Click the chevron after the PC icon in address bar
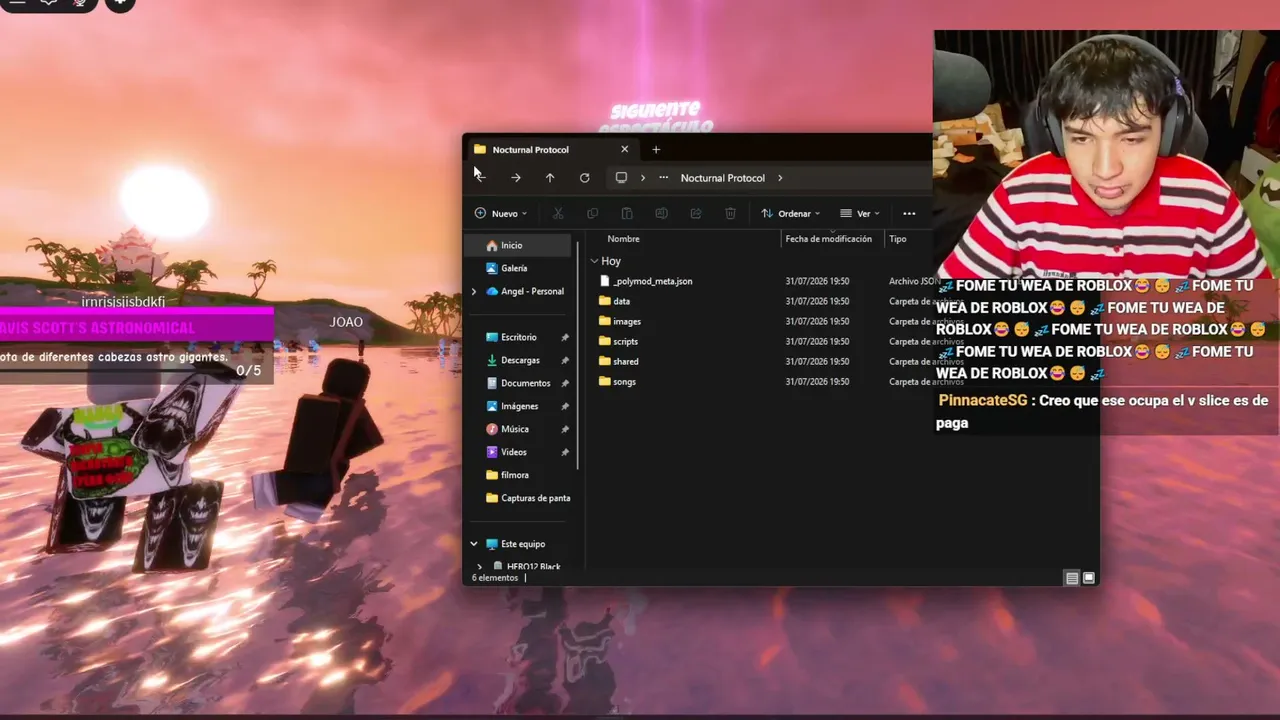This screenshot has height=720, width=1280. point(643,178)
